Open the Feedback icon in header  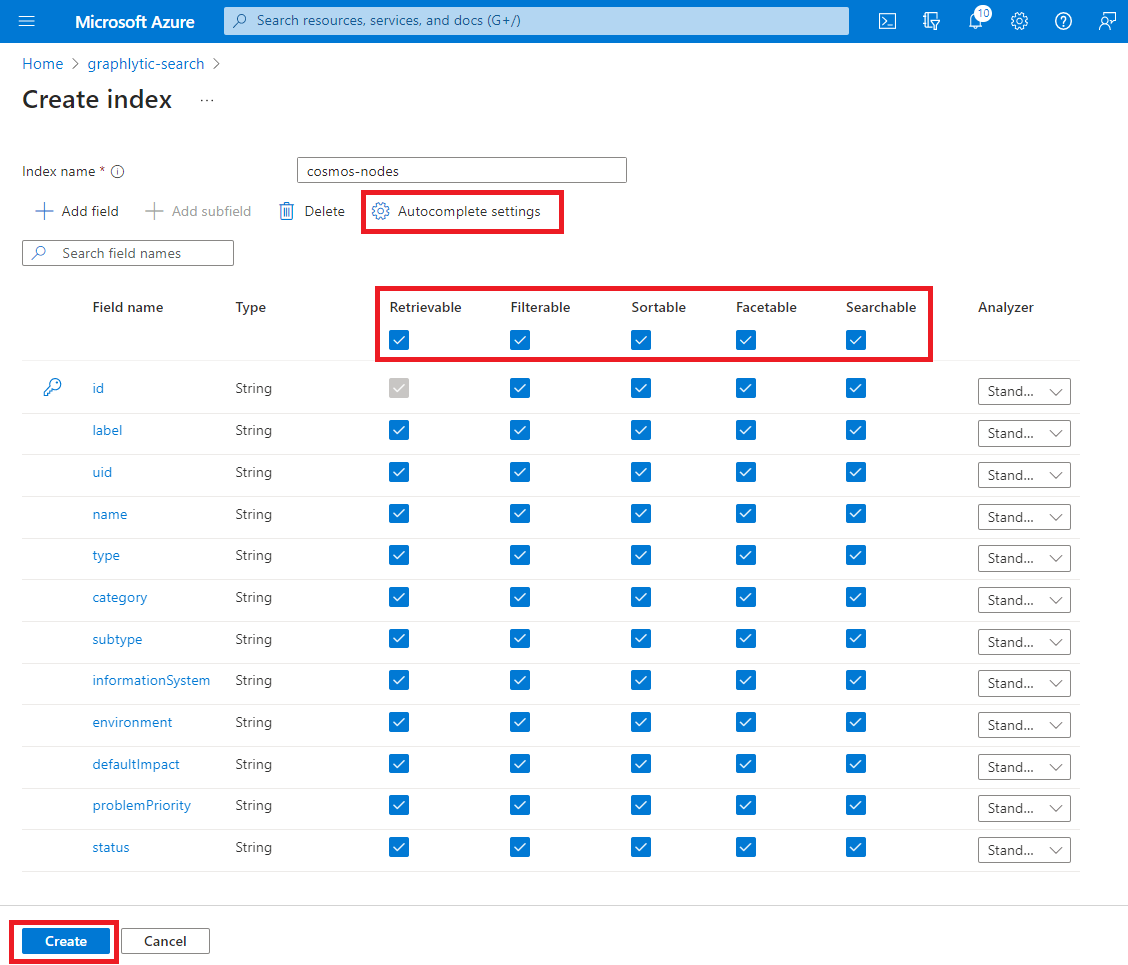(x=1106, y=21)
